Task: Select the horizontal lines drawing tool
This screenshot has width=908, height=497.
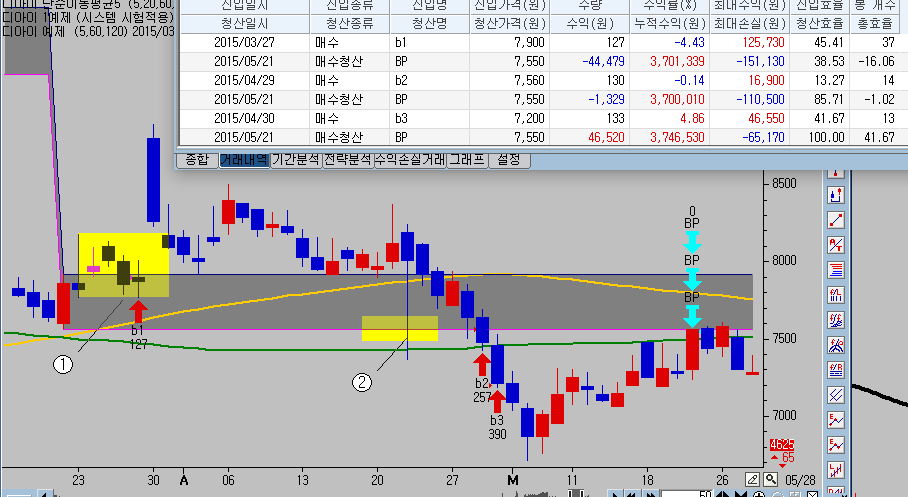Action: click(836, 270)
